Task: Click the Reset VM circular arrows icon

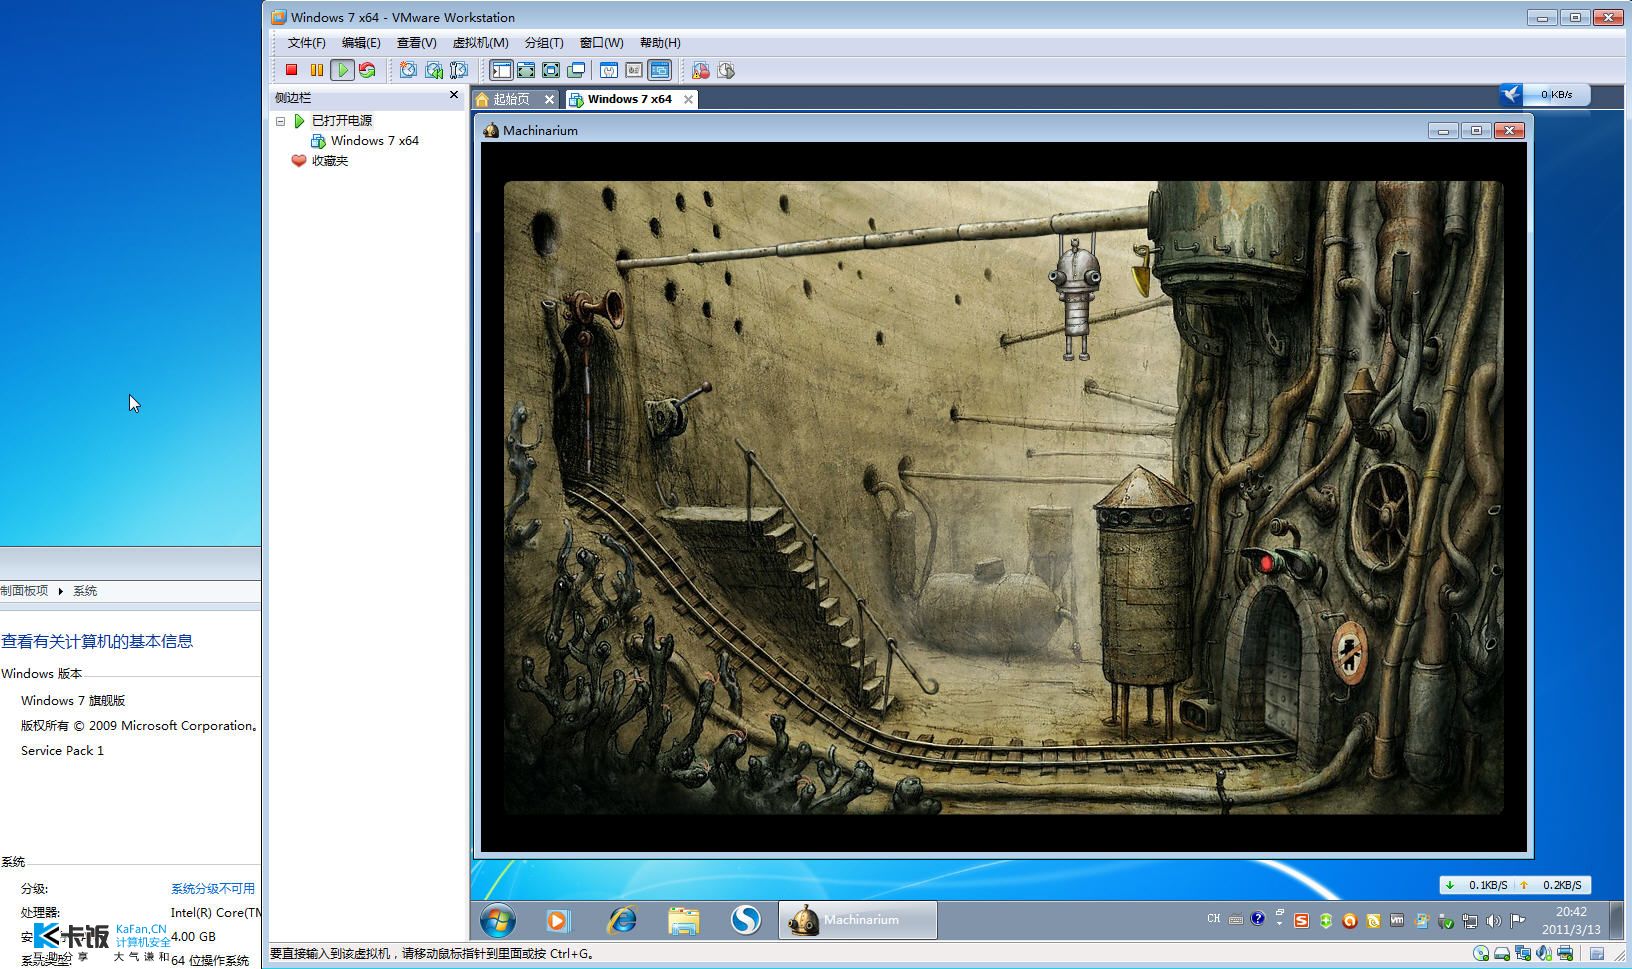Action: tap(367, 70)
